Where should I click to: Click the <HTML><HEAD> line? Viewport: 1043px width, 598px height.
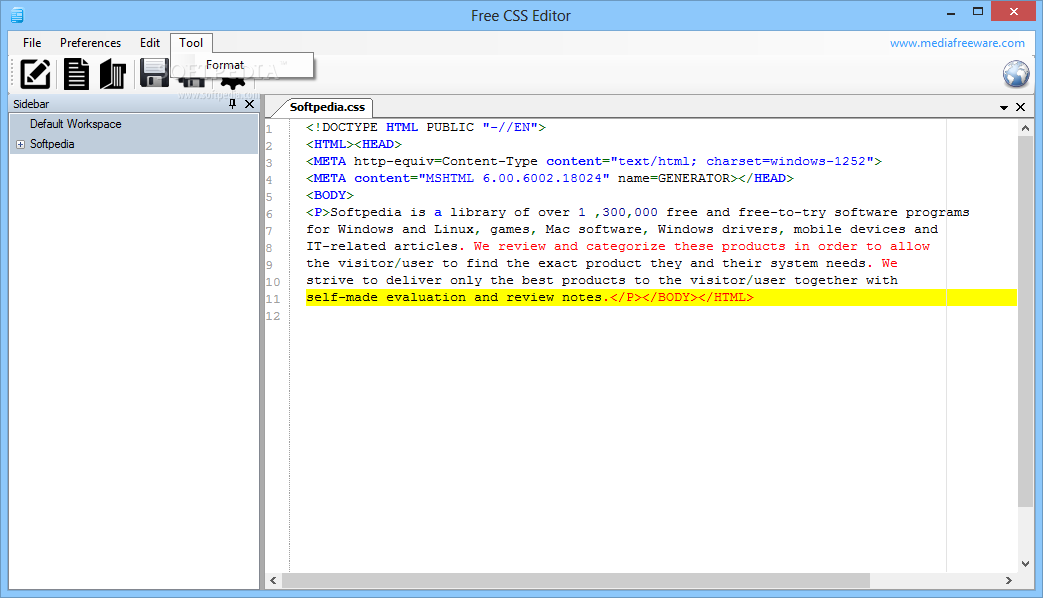click(x=354, y=144)
